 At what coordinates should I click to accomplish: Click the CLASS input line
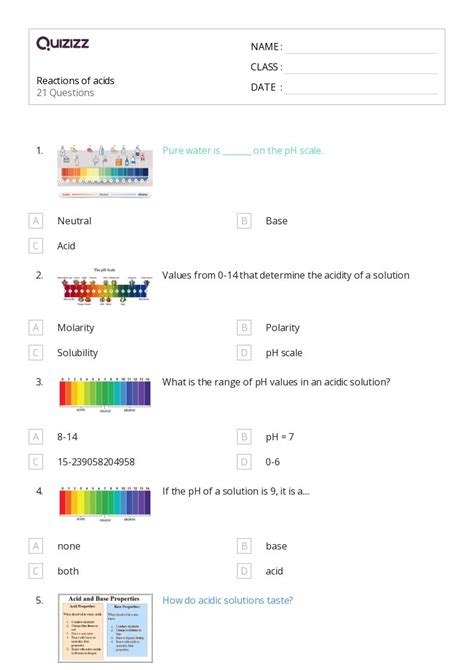pyautogui.click(x=361, y=67)
